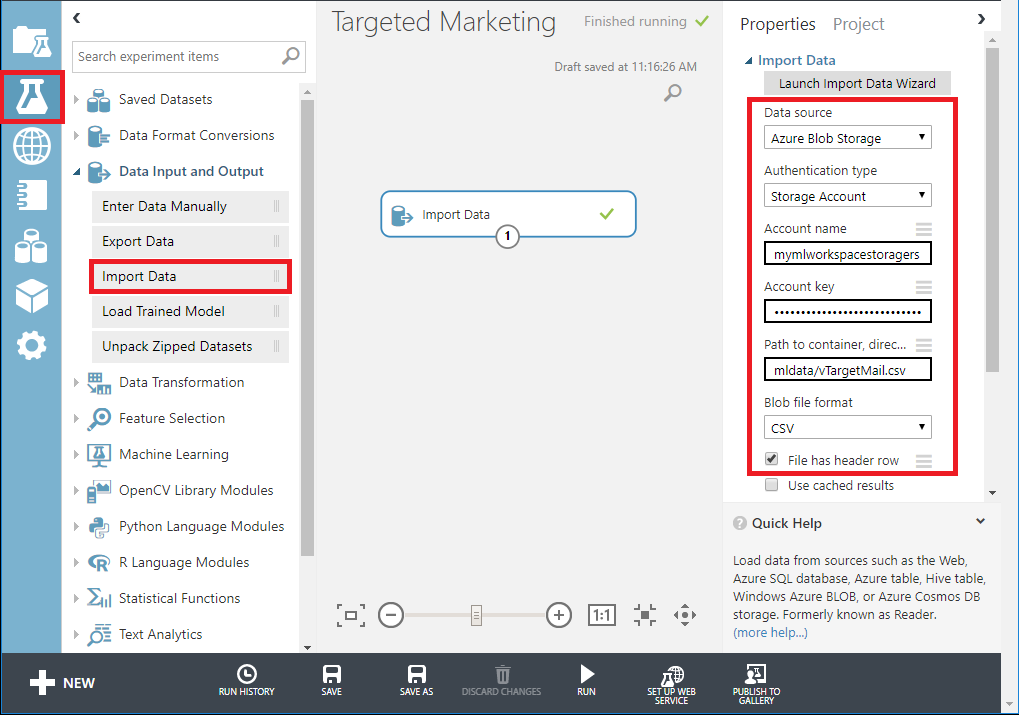Uncheck File has header row checkbox
Viewport: 1019px width, 715px height.
coord(772,460)
